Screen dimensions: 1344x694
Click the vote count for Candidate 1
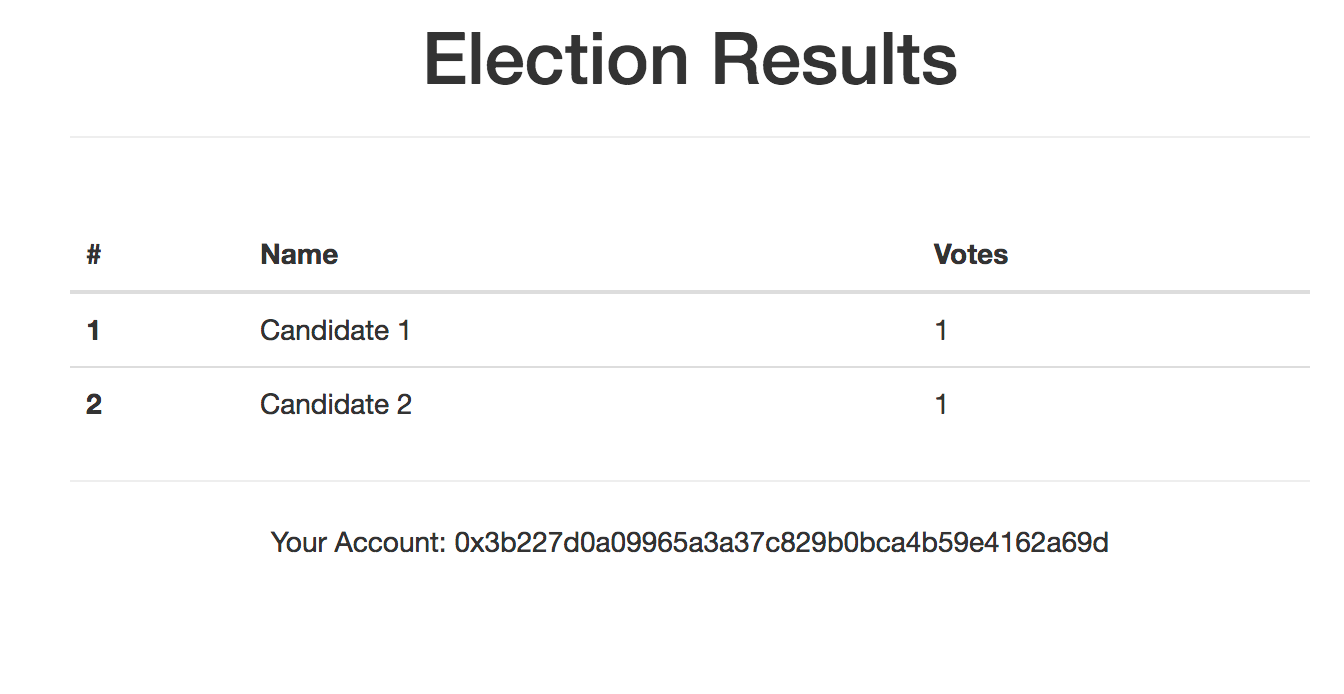941,330
